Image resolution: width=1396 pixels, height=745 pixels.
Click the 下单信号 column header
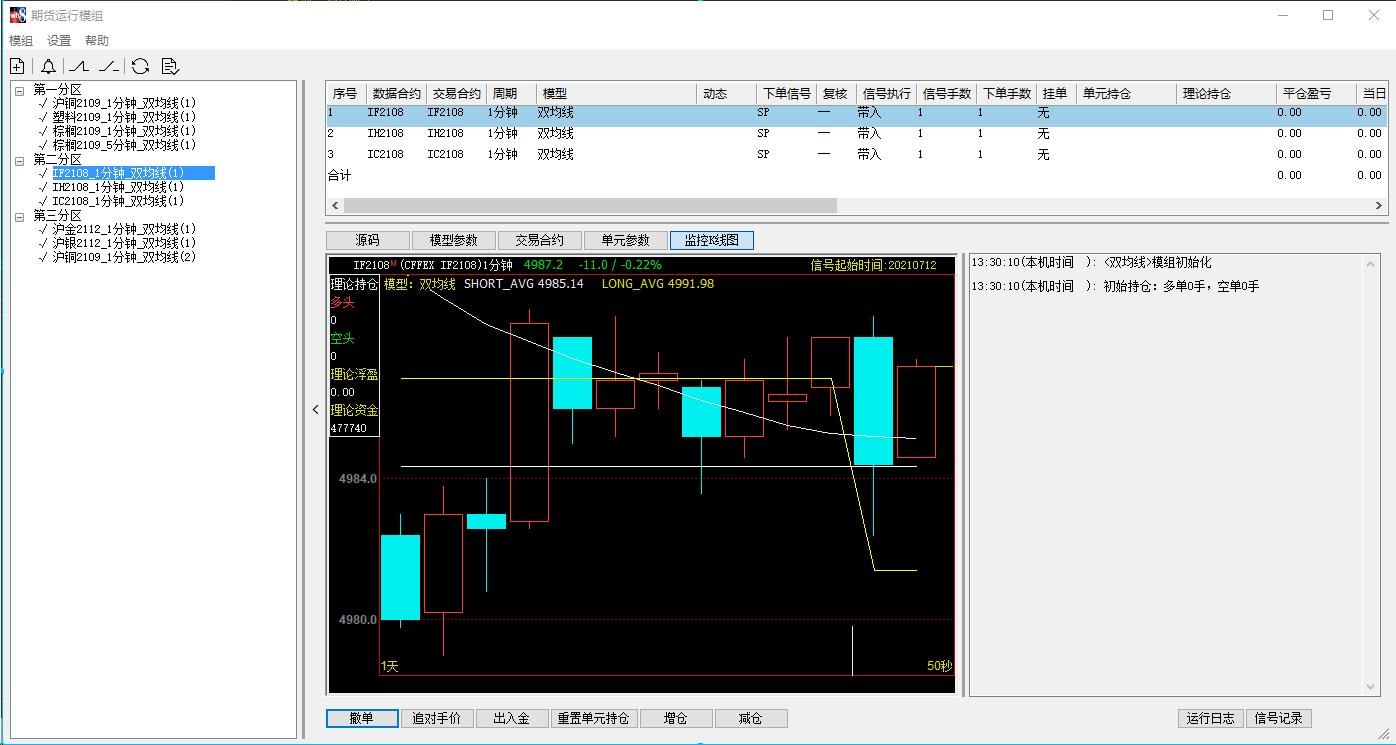786,93
